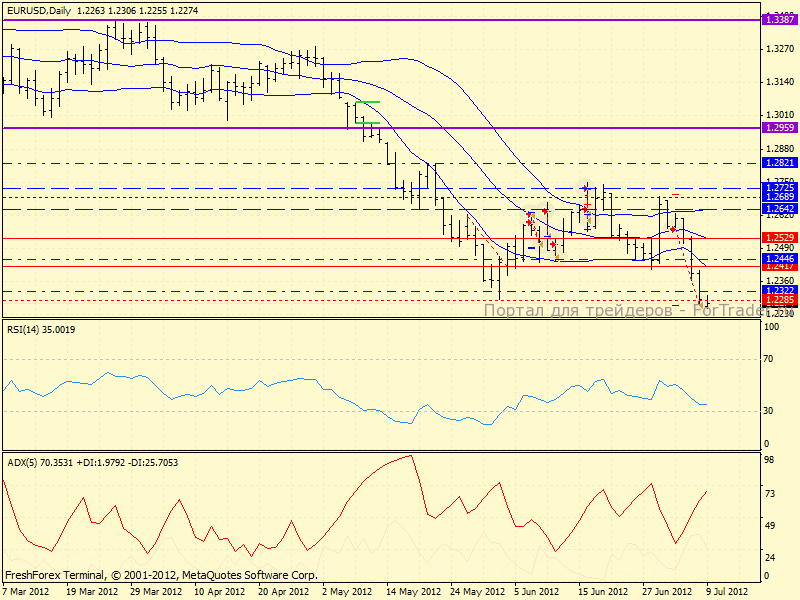This screenshot has width=800, height=600.
Task: Select the ADX 98 scale label
Action: 770,459
